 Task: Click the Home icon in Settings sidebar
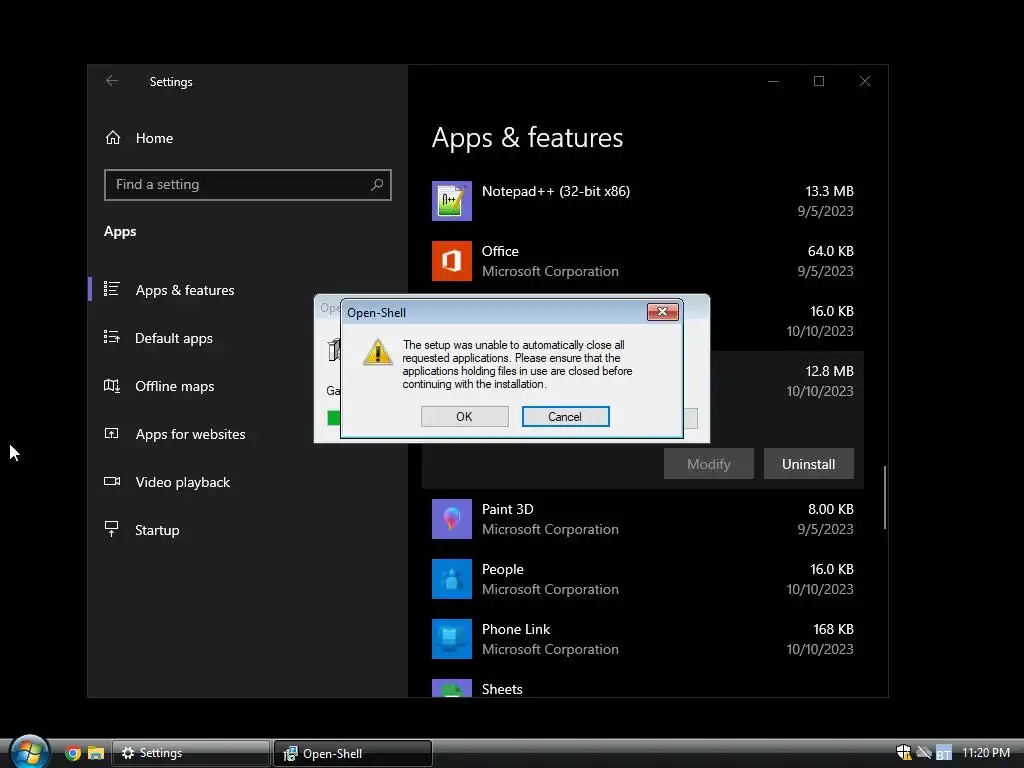pyautogui.click(x=113, y=138)
